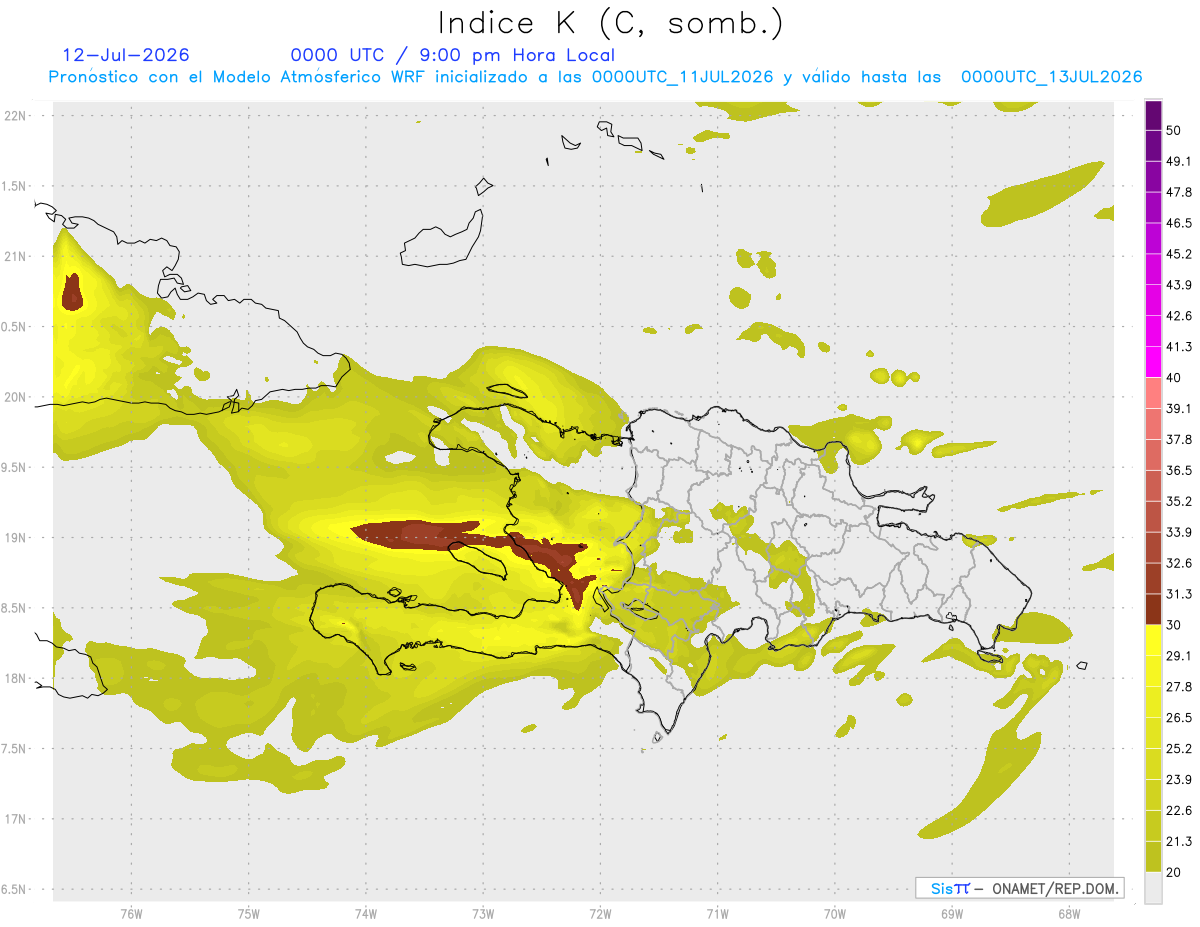1200x927 pixels.
Task: Pick the gray swatch below 20
Action: coord(1154,888)
